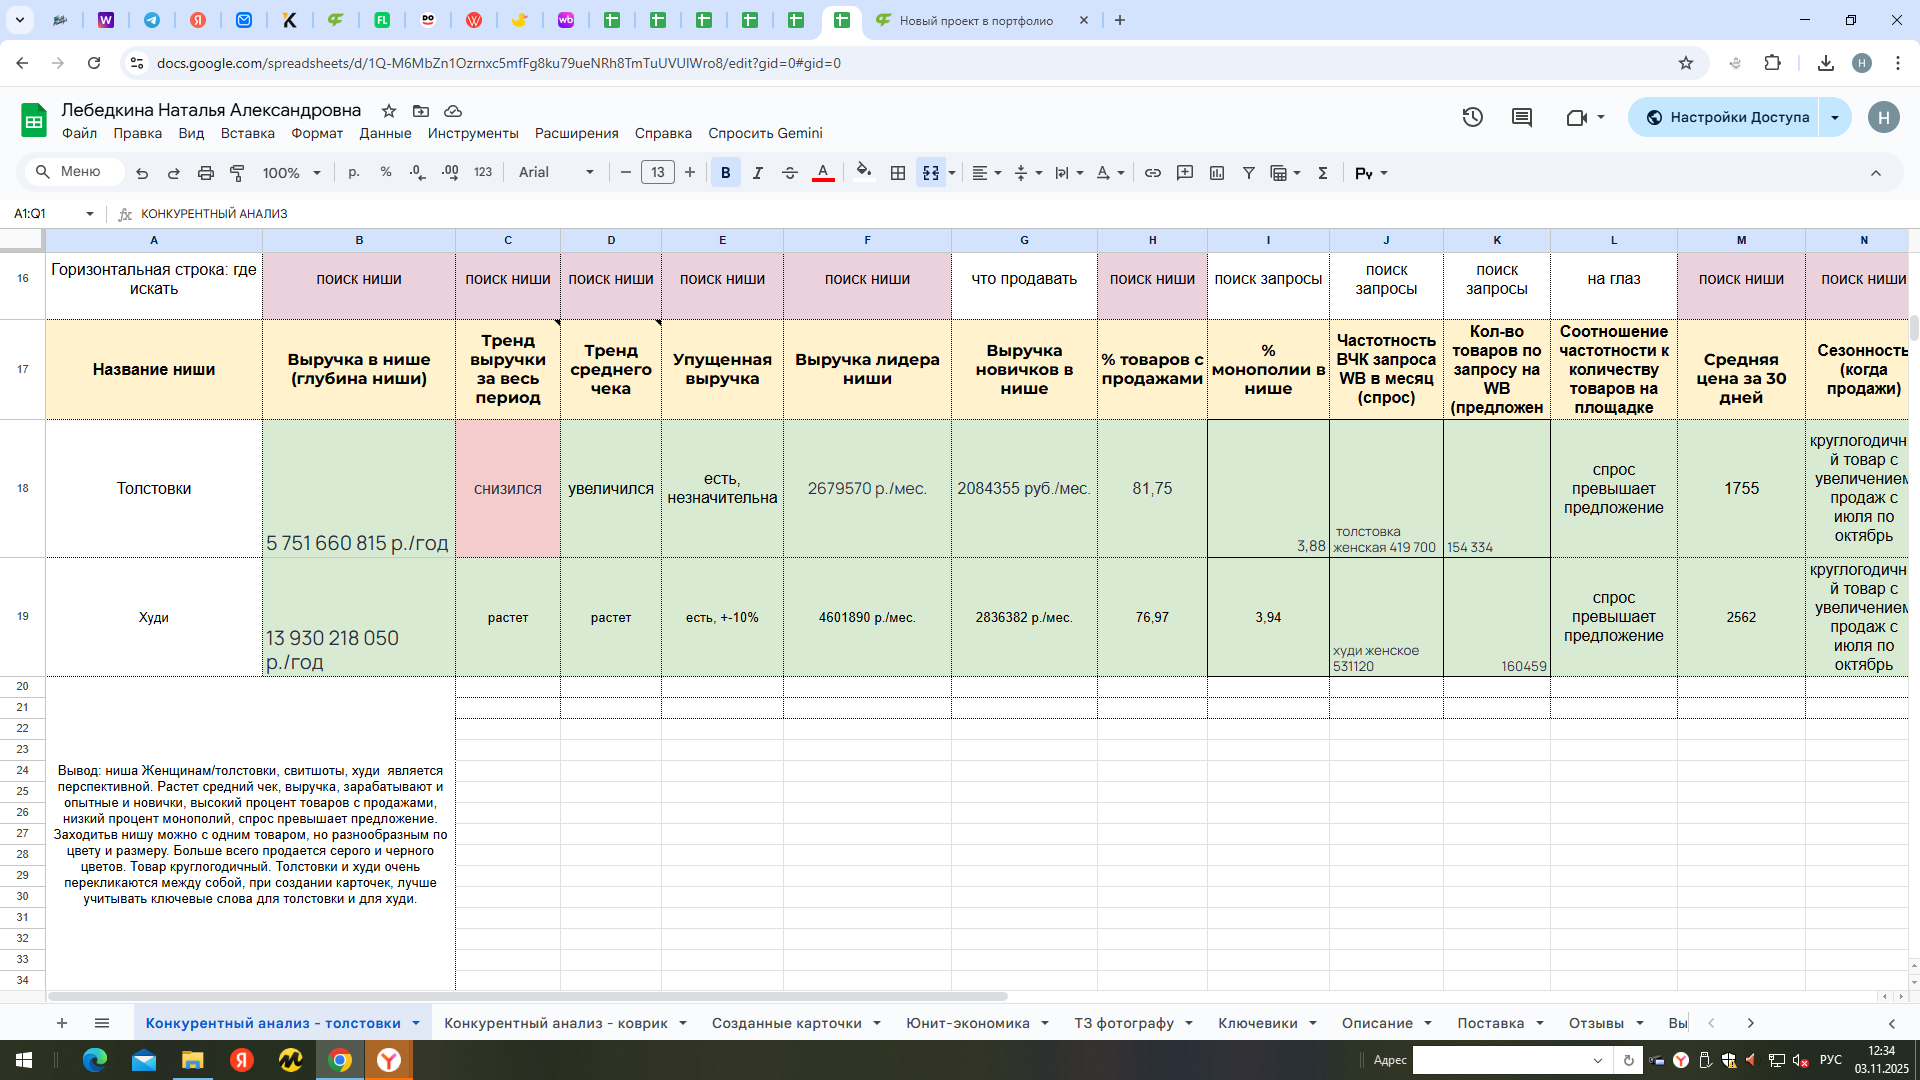Open the borders tool in toolbar
Image resolution: width=1920 pixels, height=1080 pixels.
(x=898, y=173)
